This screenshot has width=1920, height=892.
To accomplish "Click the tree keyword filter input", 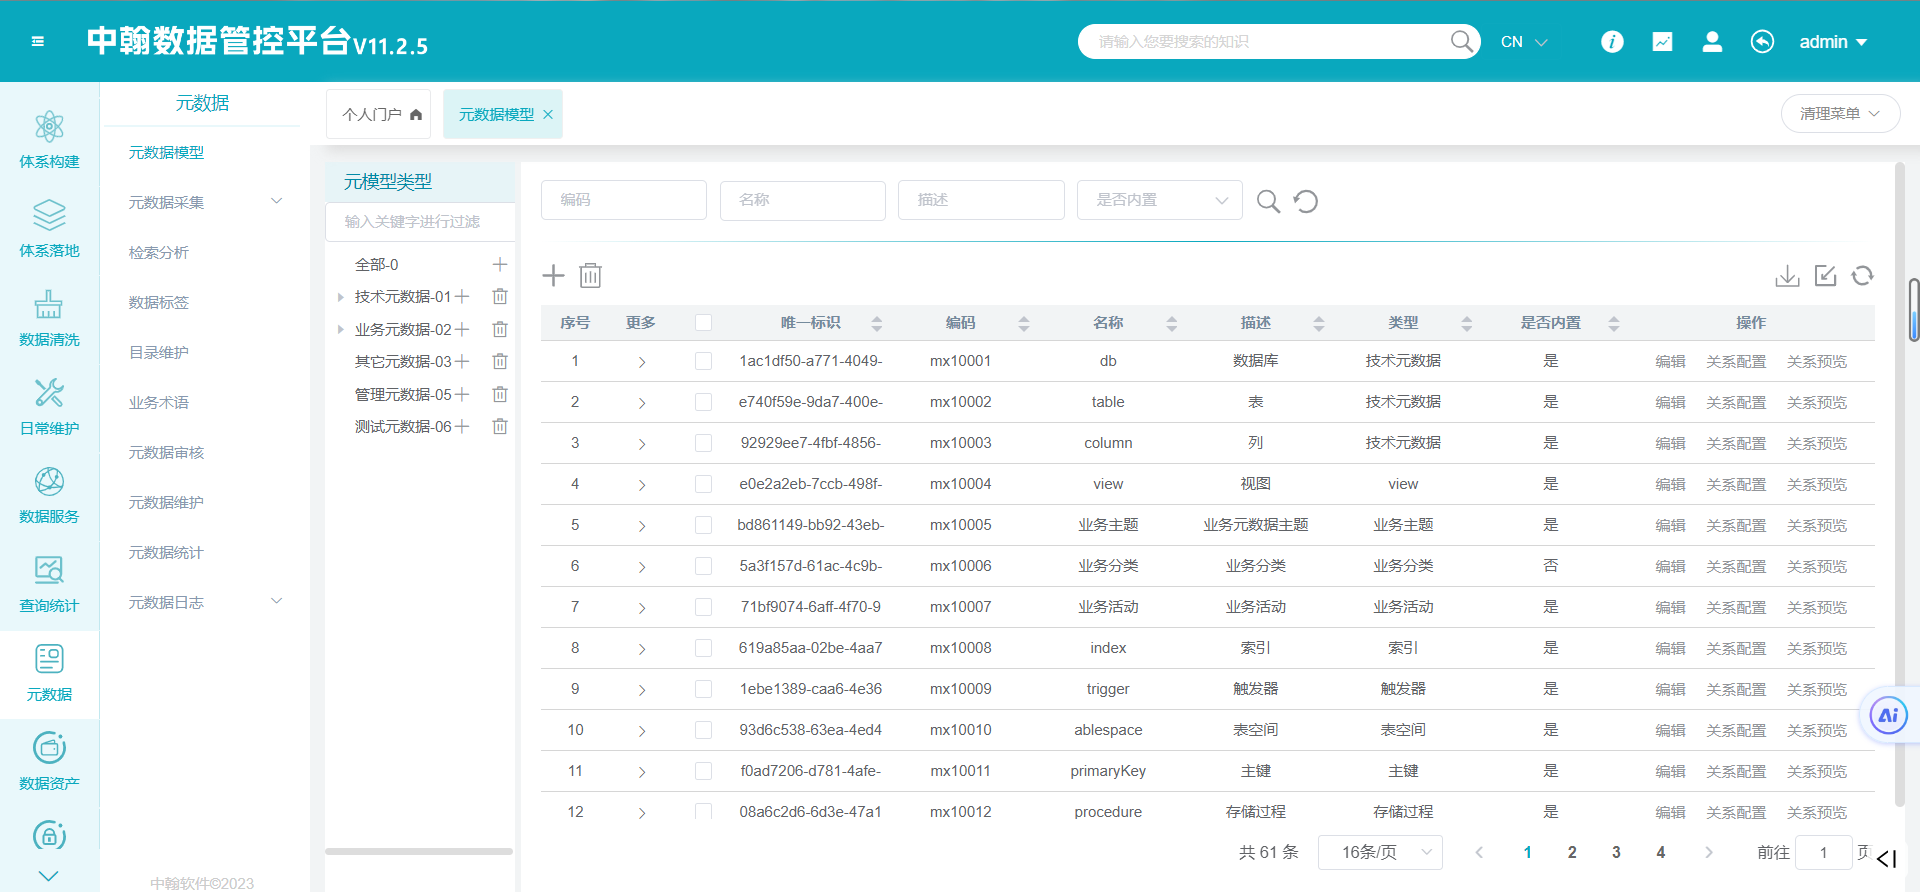I will 420,222.
